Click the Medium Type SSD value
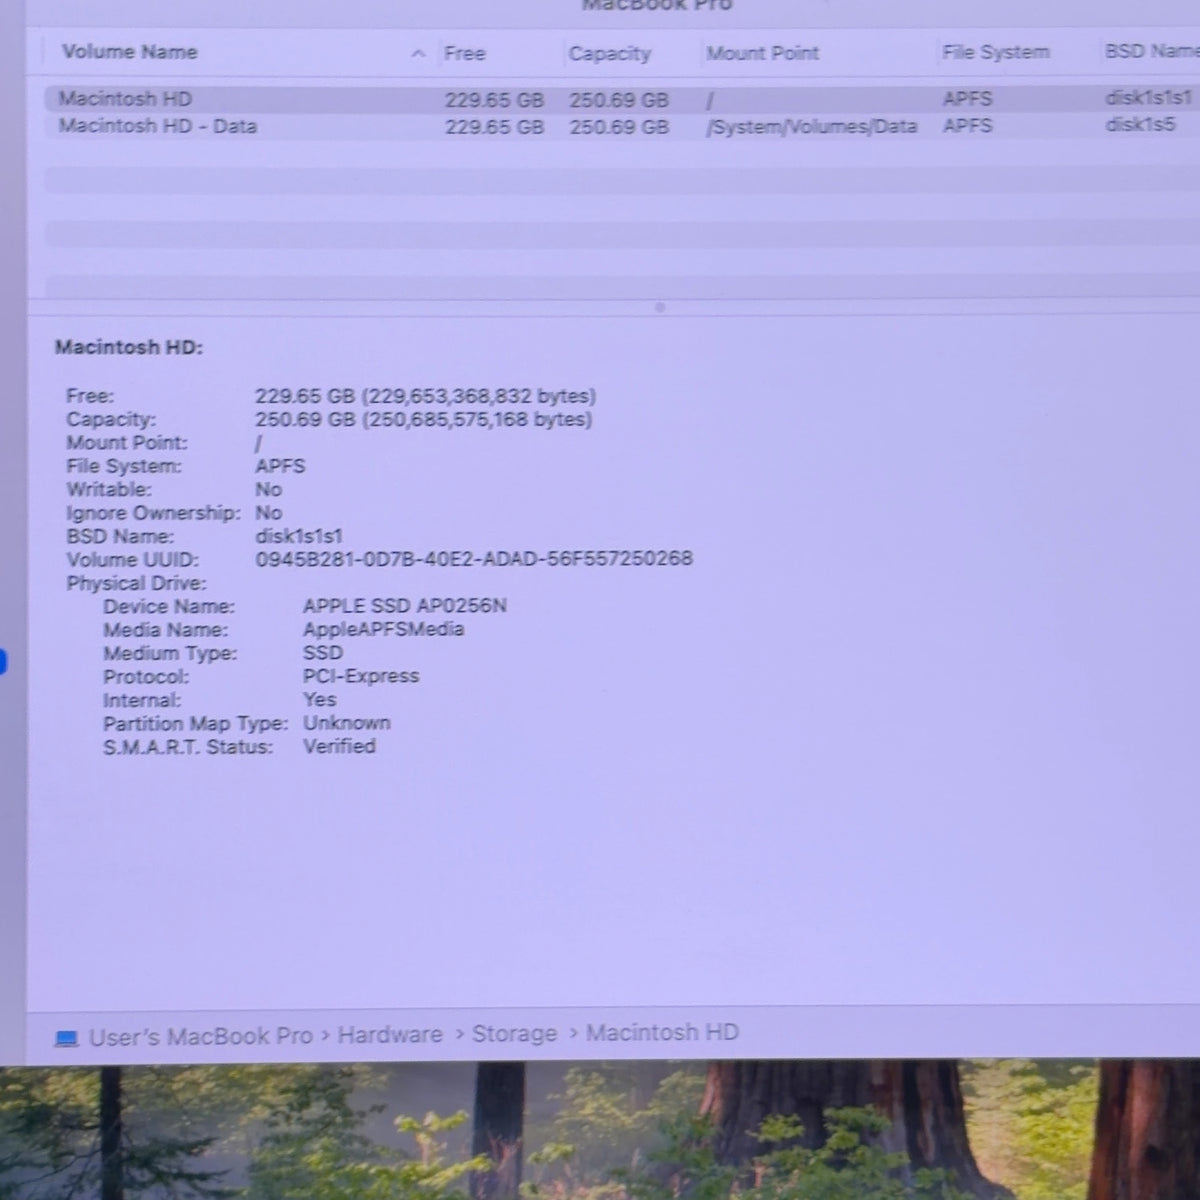Screen dimensions: 1200x1200 (323, 652)
